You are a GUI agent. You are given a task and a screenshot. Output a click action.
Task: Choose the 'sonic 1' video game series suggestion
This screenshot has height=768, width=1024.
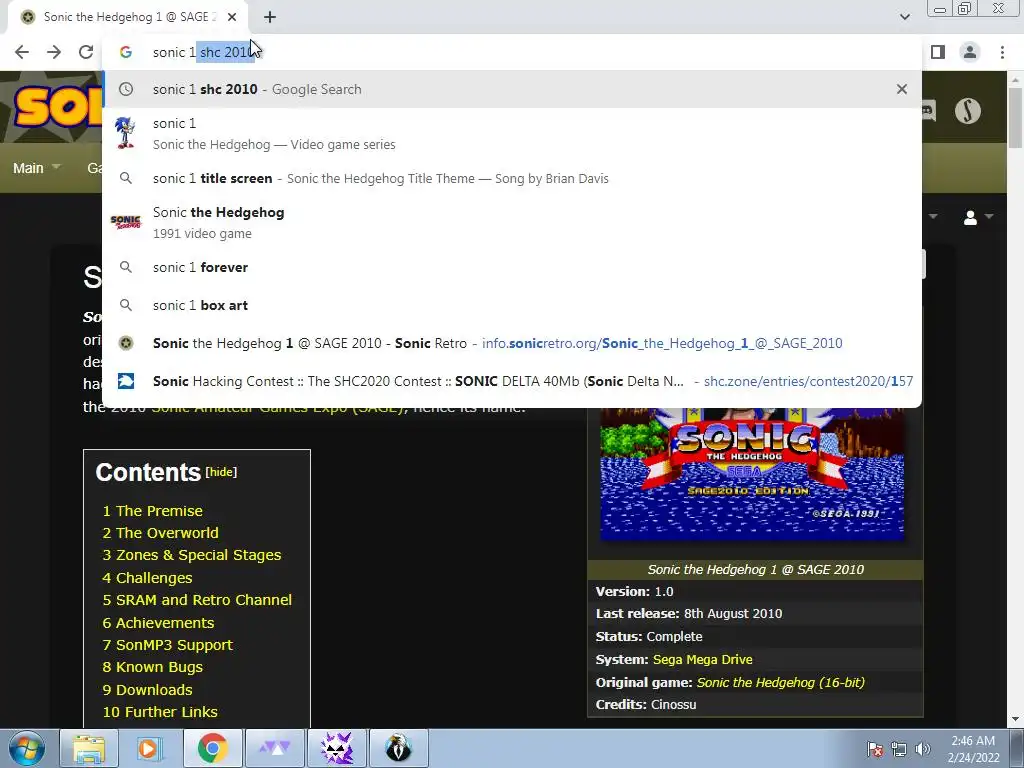[512, 133]
